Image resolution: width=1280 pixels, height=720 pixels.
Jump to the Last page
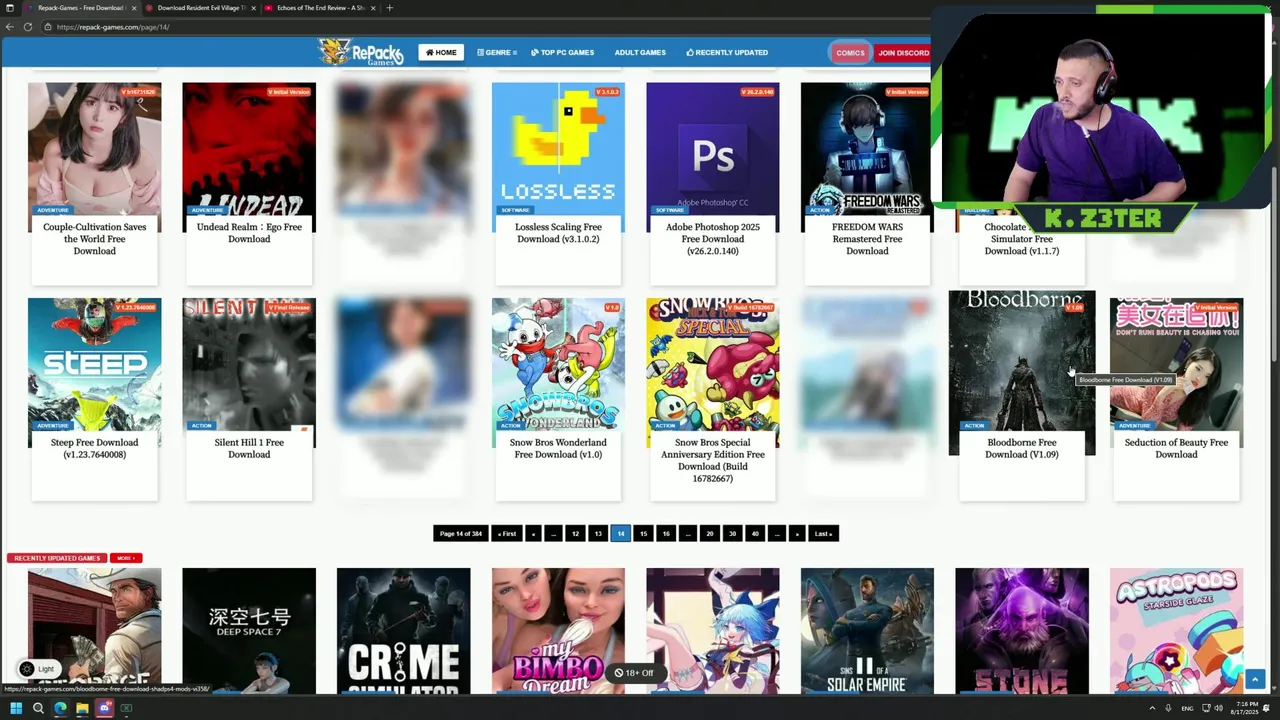(823, 533)
